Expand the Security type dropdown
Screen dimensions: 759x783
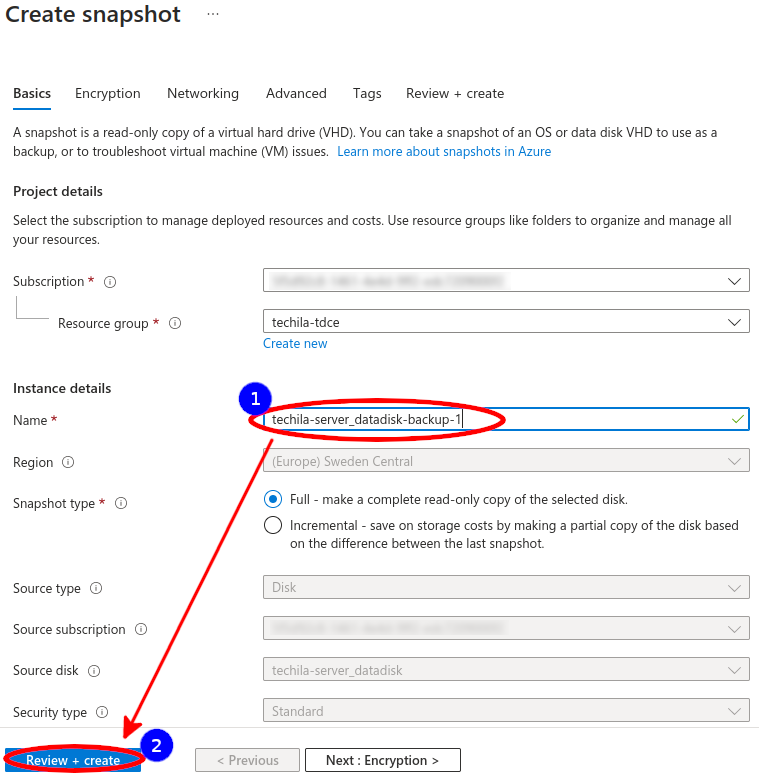506,712
